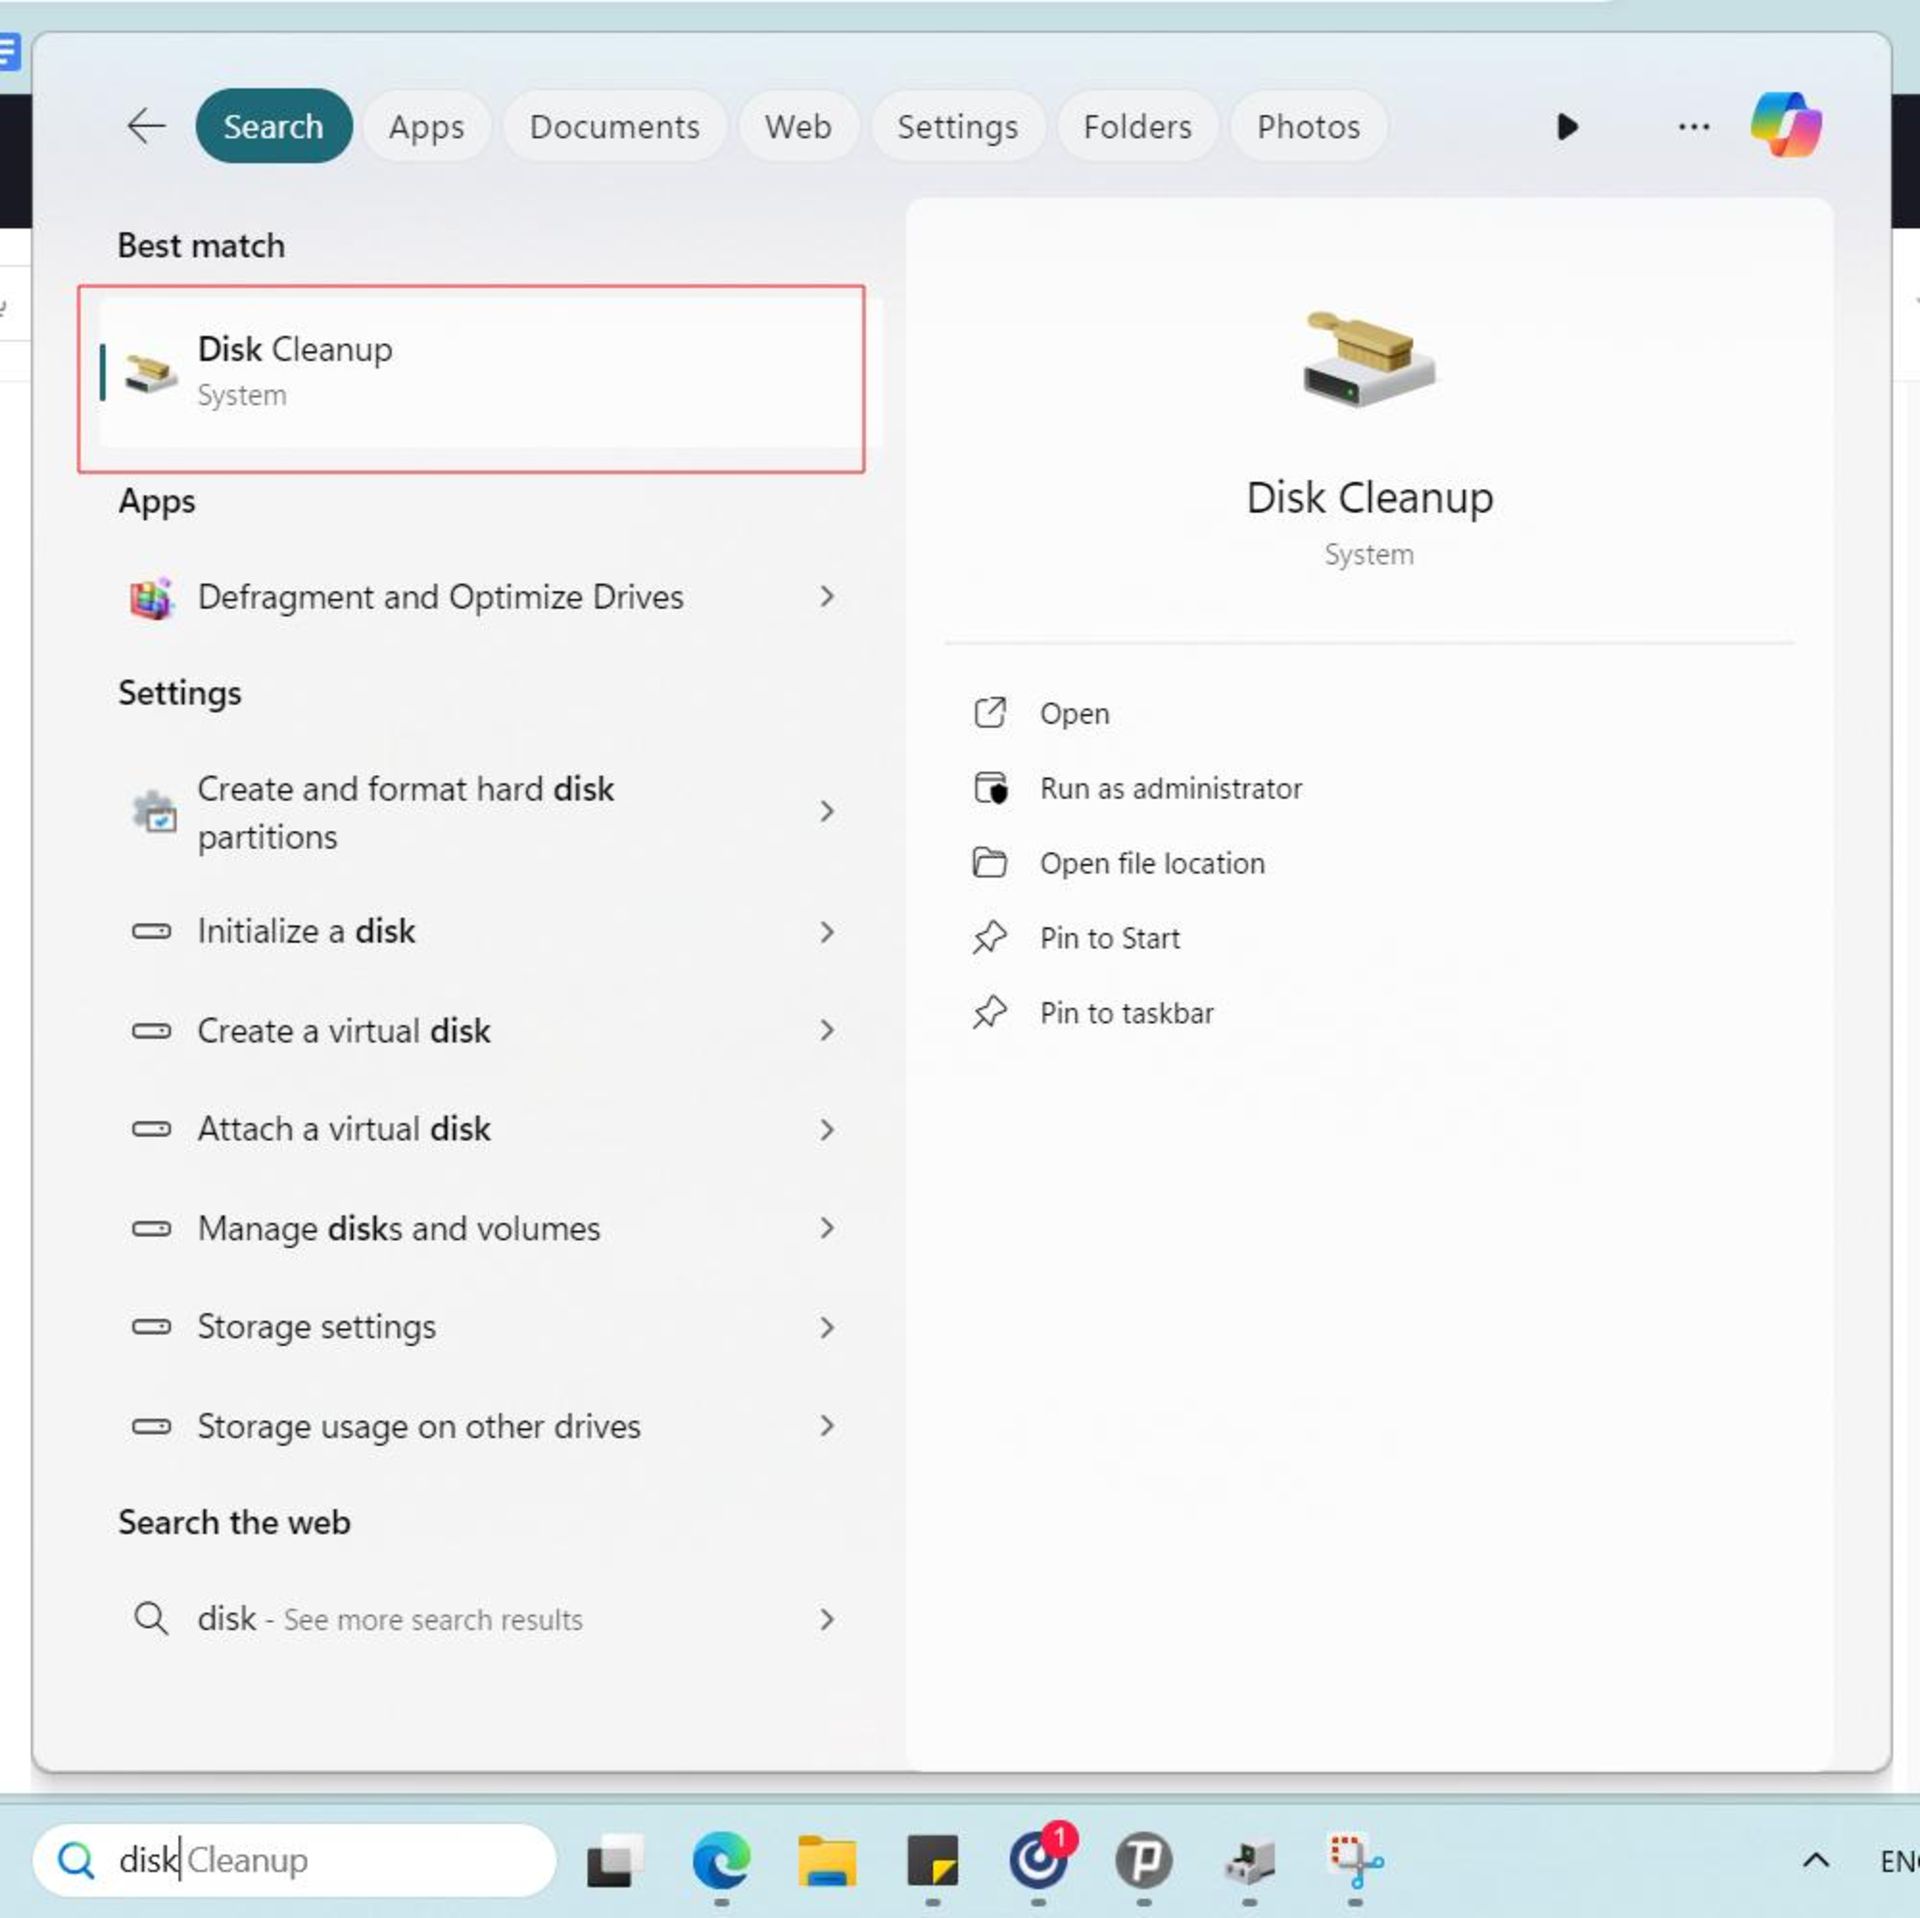The image size is (1920, 1918).
Task: Open Disk Cleanup file location
Action: tap(1151, 862)
